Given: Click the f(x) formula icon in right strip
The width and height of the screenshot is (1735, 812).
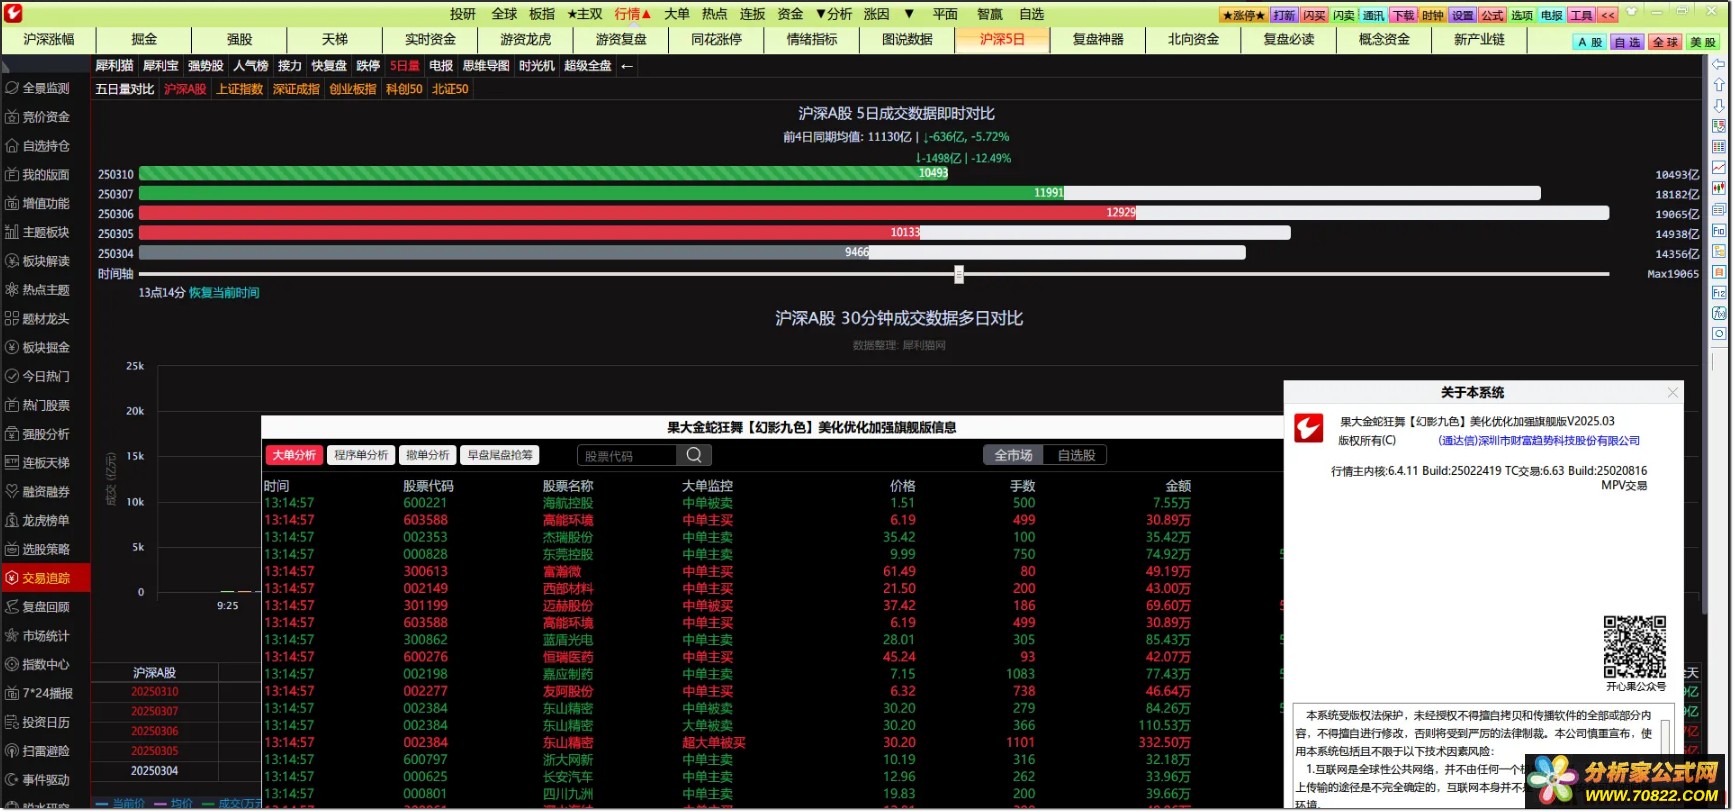Looking at the screenshot, I should pos(1719,313).
